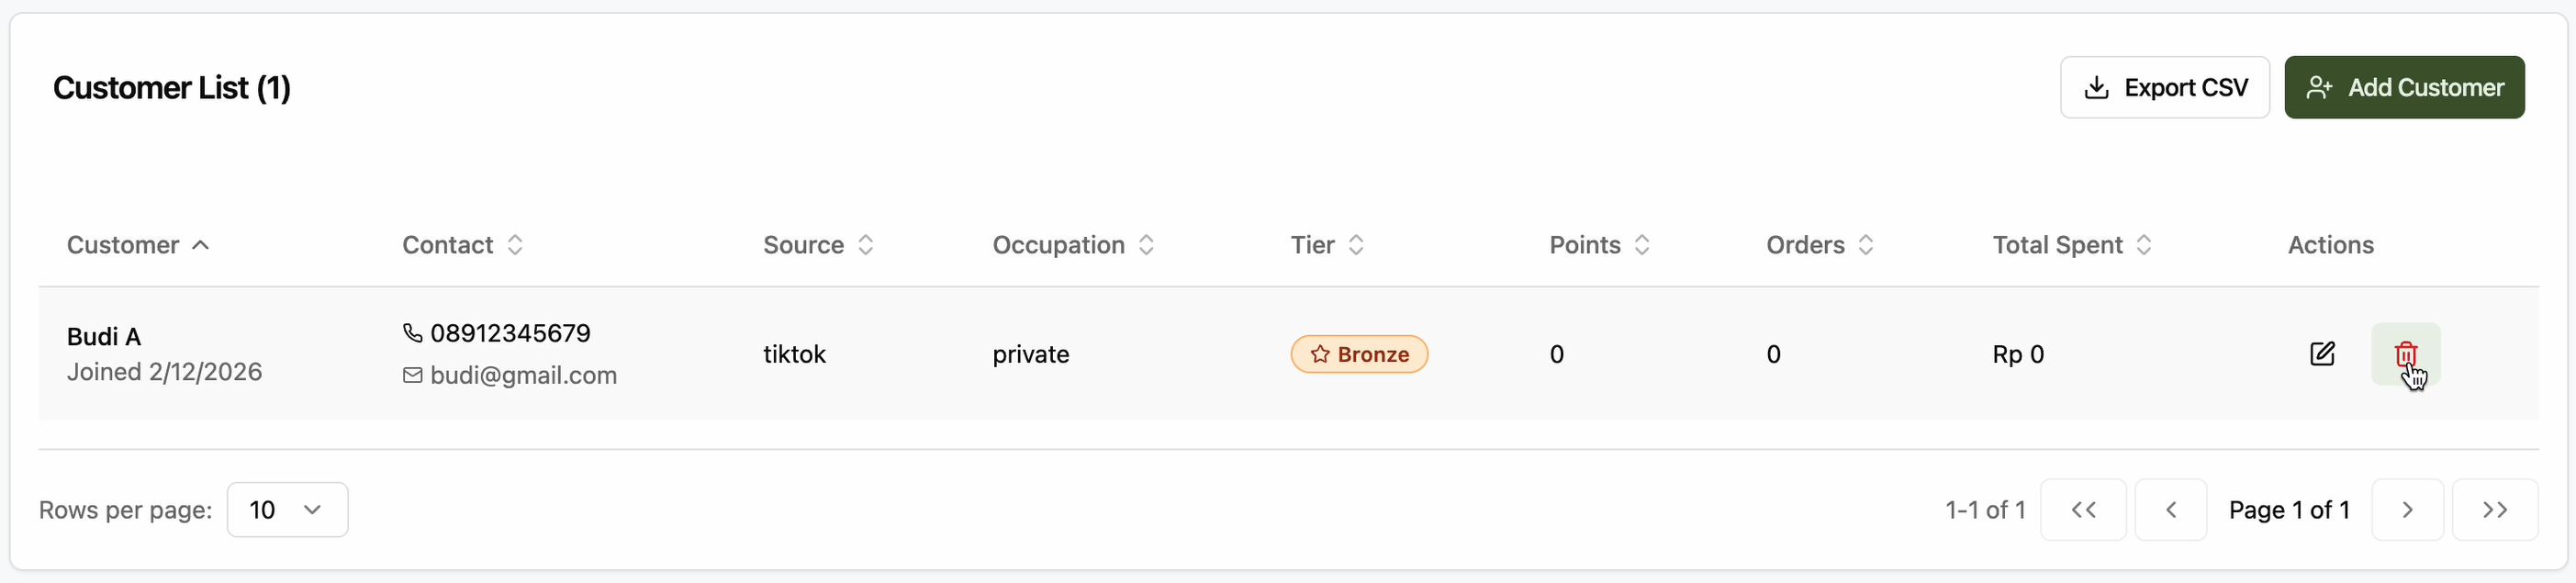Jump to the last page arrow
The height and width of the screenshot is (583, 2576).
pyautogui.click(x=2494, y=510)
